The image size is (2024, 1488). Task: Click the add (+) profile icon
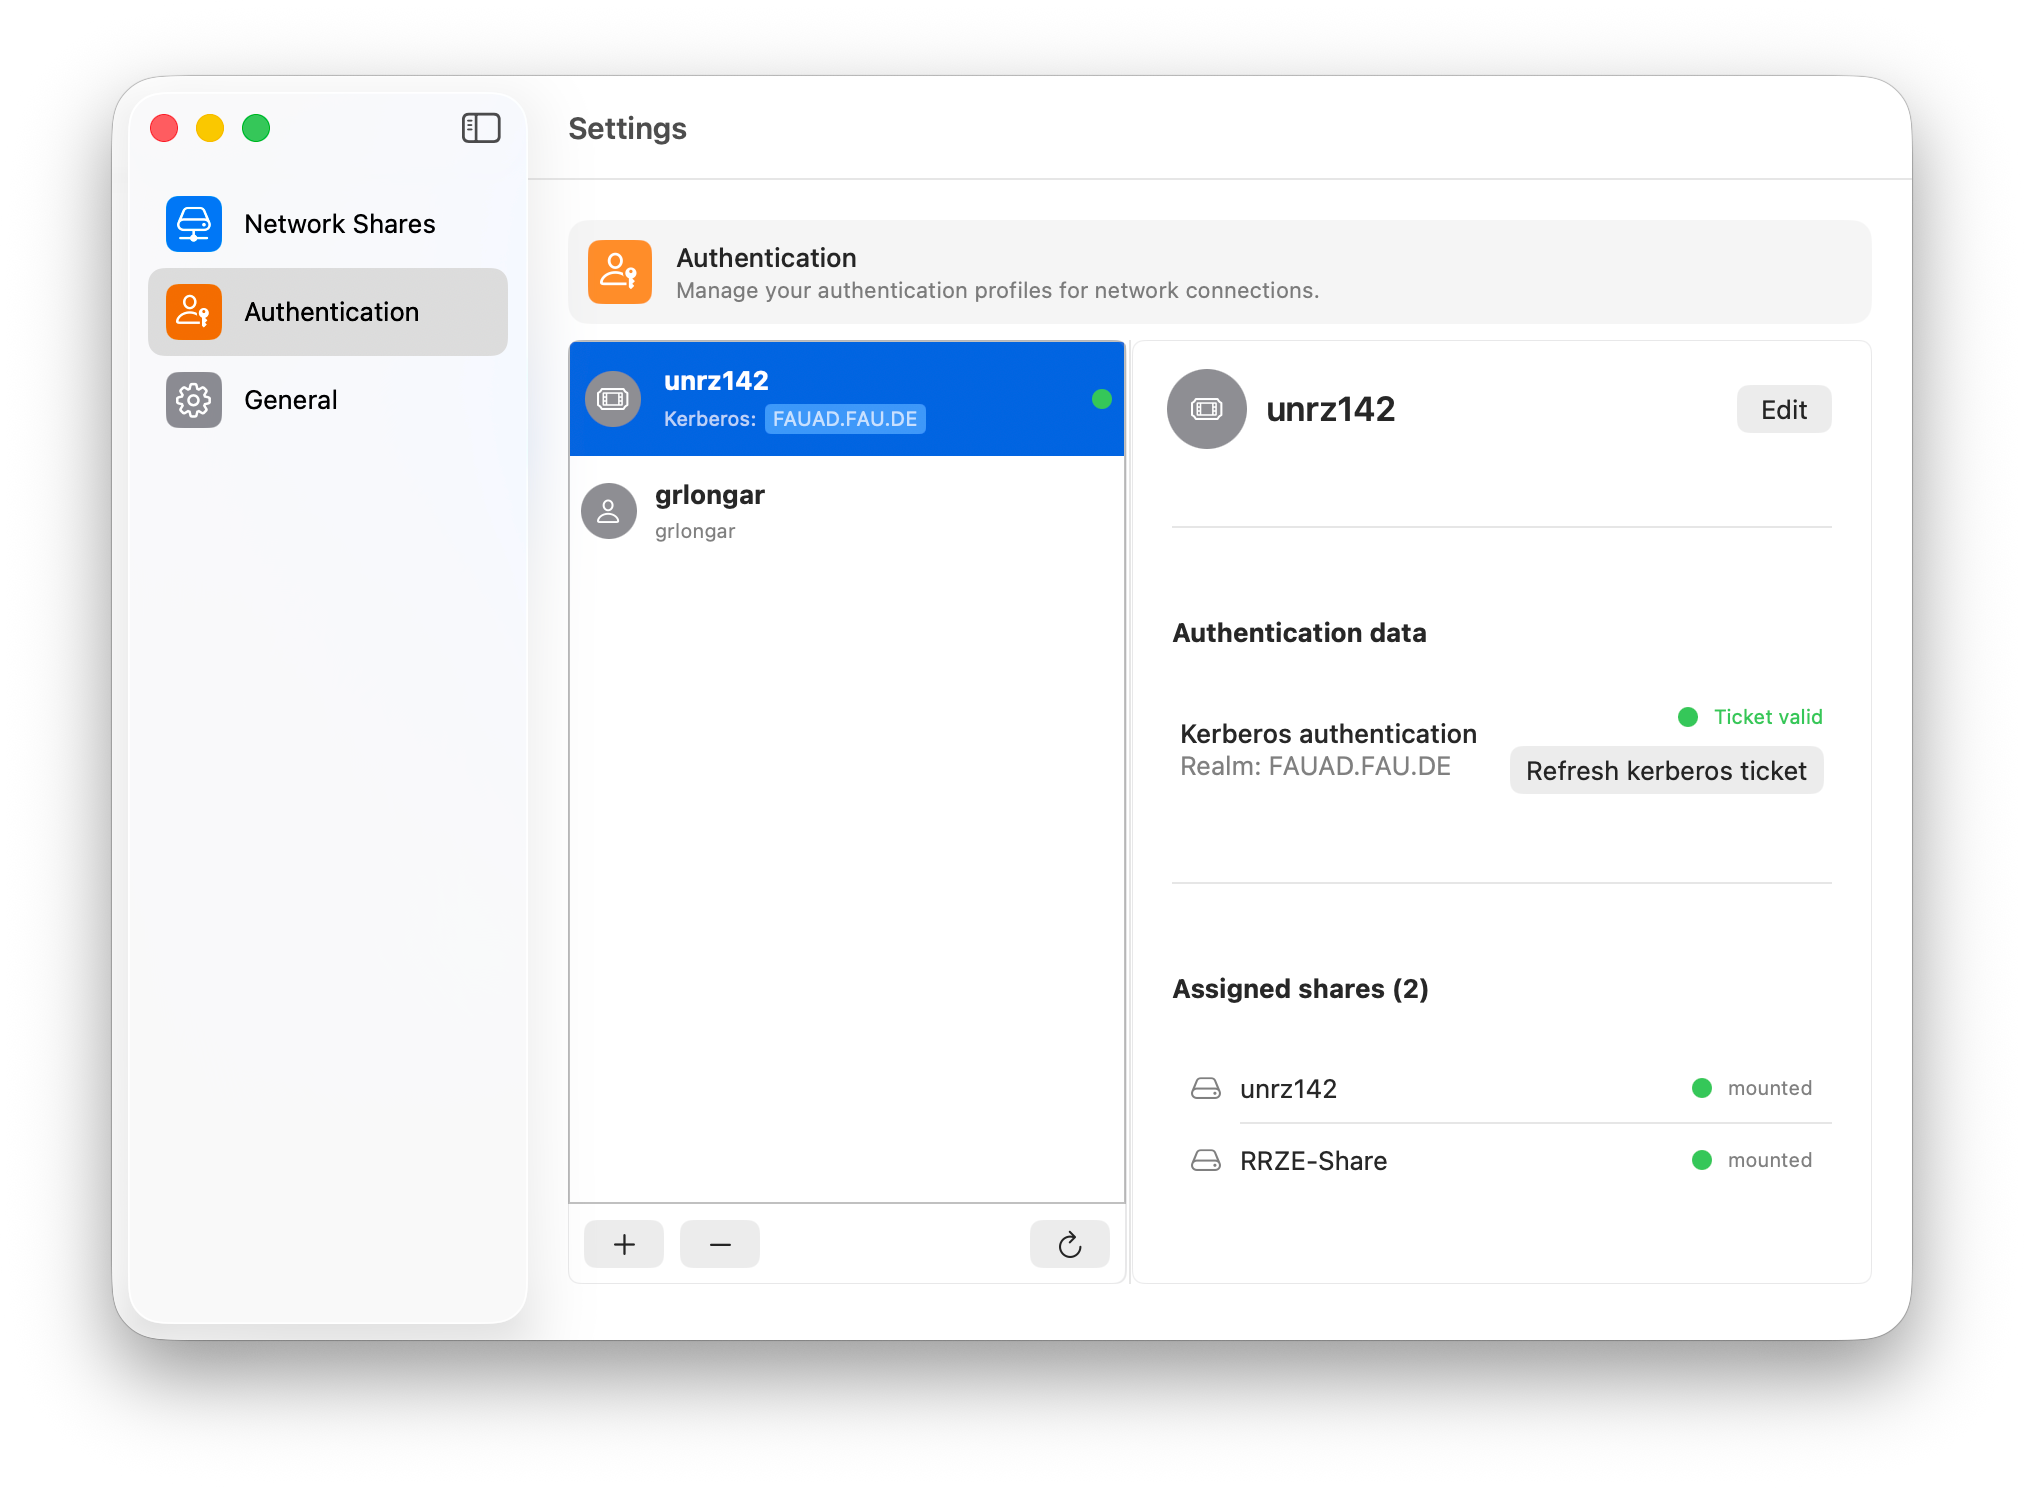point(623,1243)
